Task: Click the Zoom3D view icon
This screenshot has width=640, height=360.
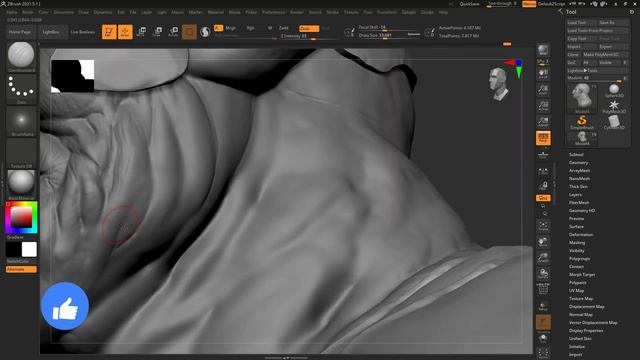Action: (543, 258)
